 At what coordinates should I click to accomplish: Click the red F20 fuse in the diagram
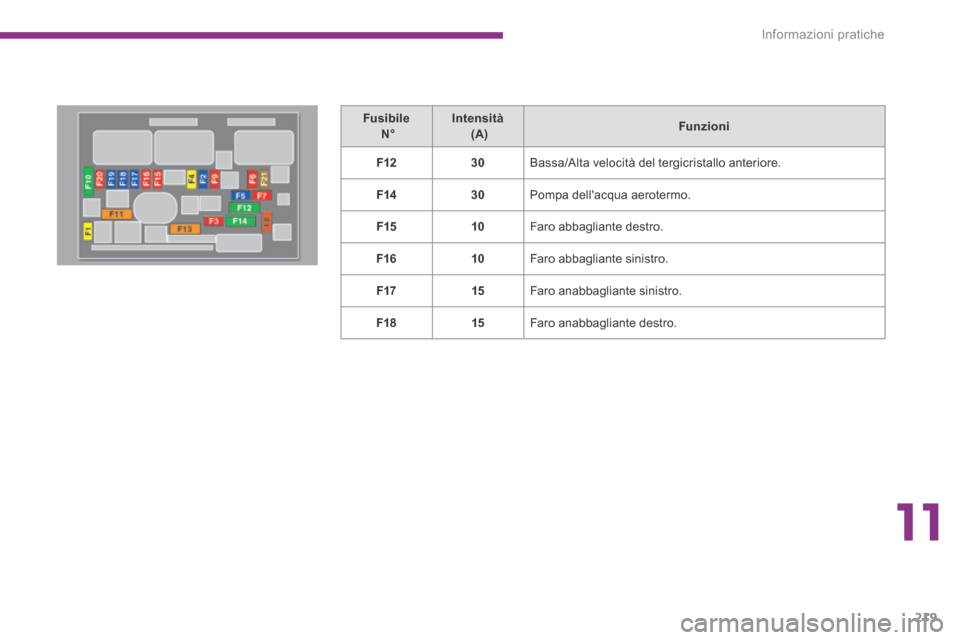[100, 178]
